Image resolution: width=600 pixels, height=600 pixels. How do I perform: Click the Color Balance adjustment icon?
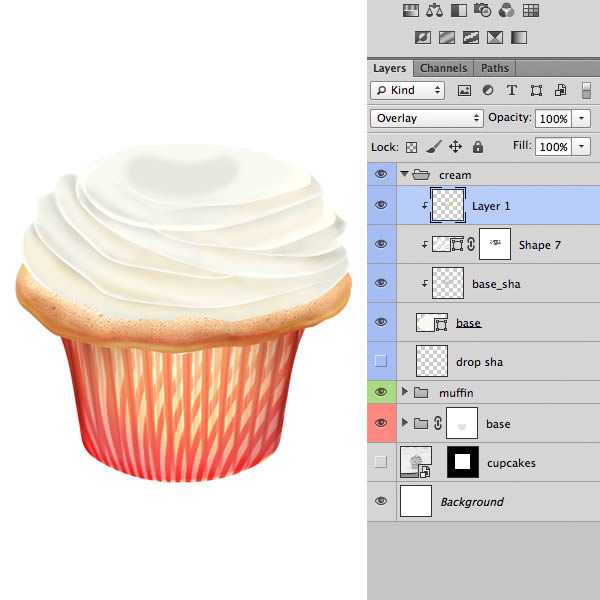click(434, 11)
